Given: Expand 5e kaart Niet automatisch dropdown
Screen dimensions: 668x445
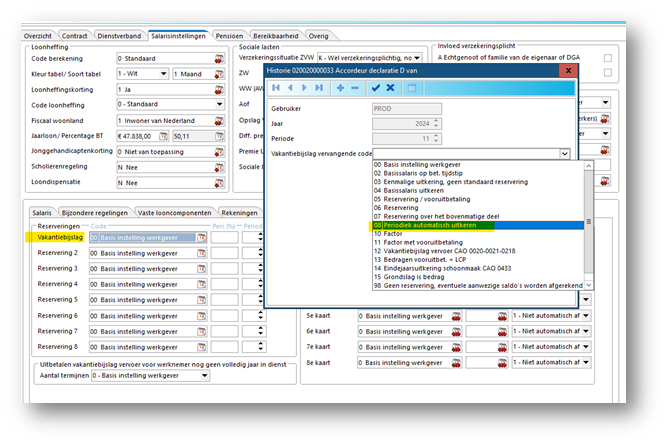Looking at the screenshot, I should [x=586, y=316].
